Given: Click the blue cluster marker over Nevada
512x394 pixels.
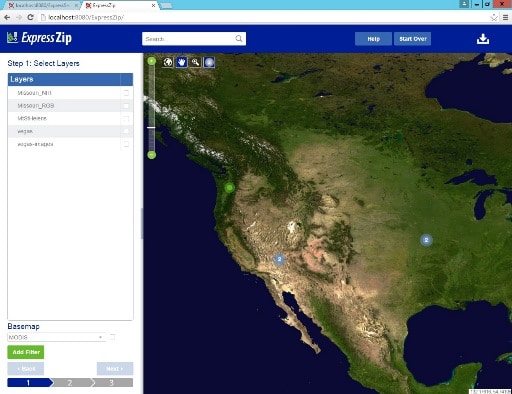Looking at the screenshot, I should [279, 259].
